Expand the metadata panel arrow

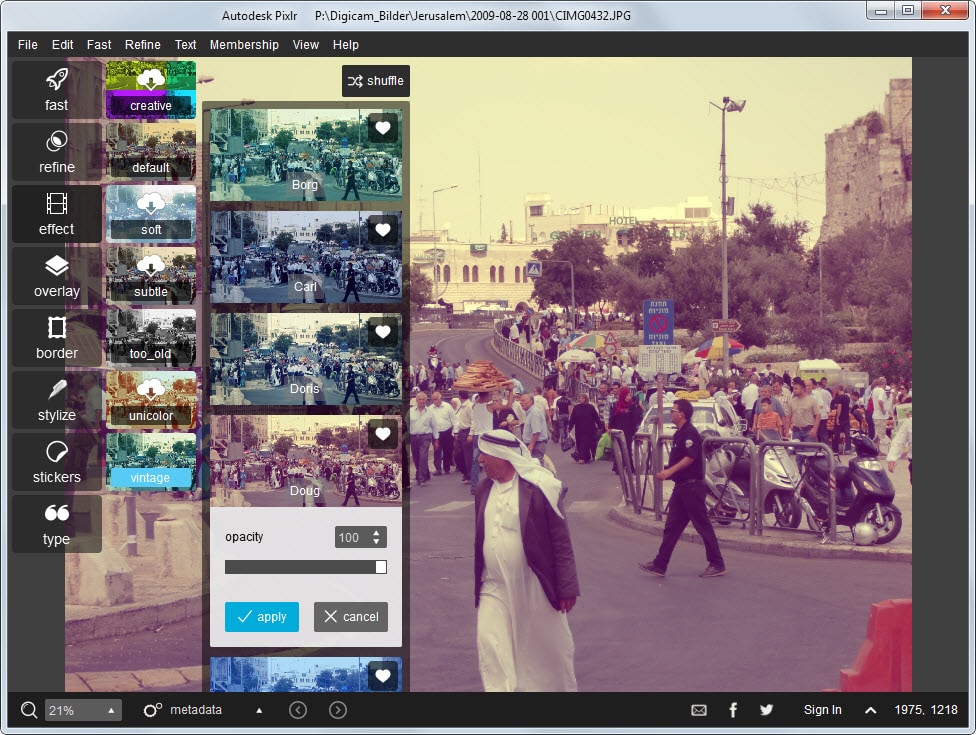coord(259,710)
